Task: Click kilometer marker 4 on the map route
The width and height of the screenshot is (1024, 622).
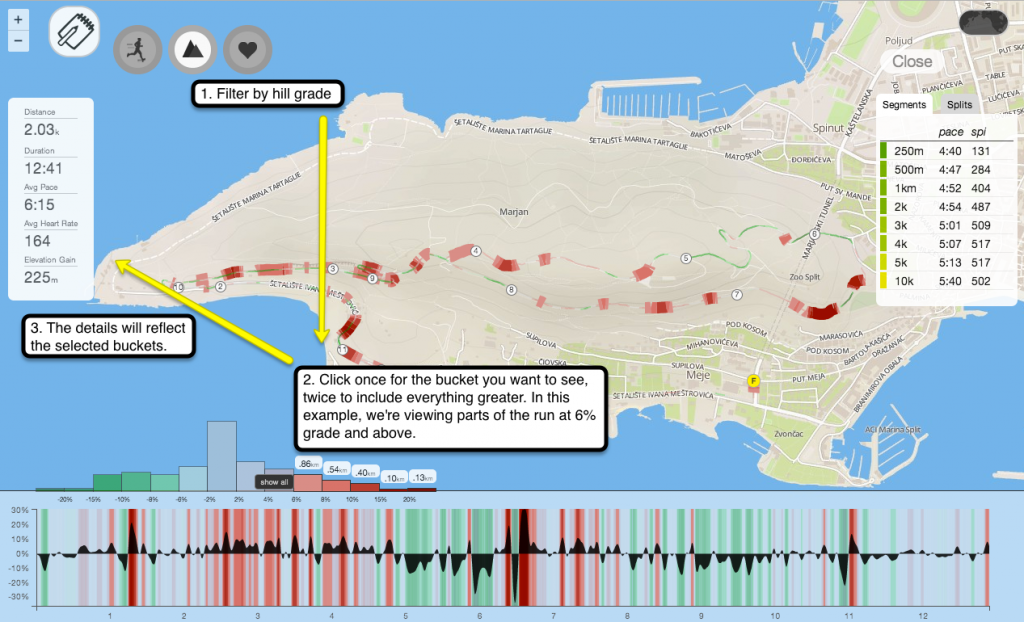Action: pyautogui.click(x=476, y=251)
